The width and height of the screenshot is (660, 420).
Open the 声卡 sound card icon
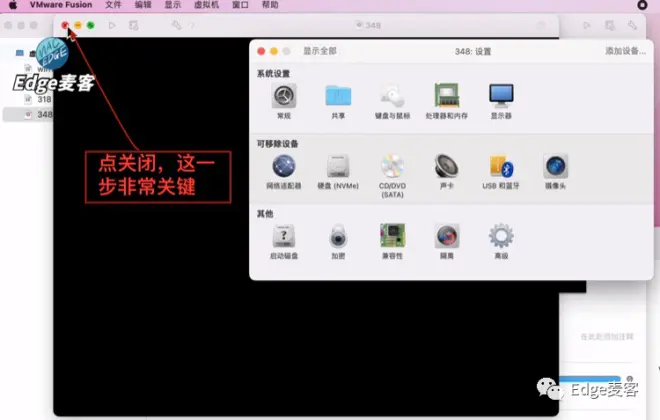(x=447, y=166)
